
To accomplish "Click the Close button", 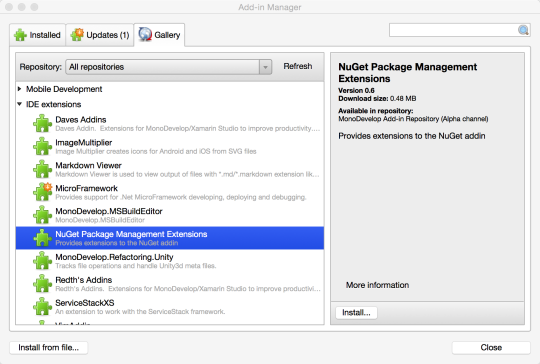I will [x=491, y=347].
